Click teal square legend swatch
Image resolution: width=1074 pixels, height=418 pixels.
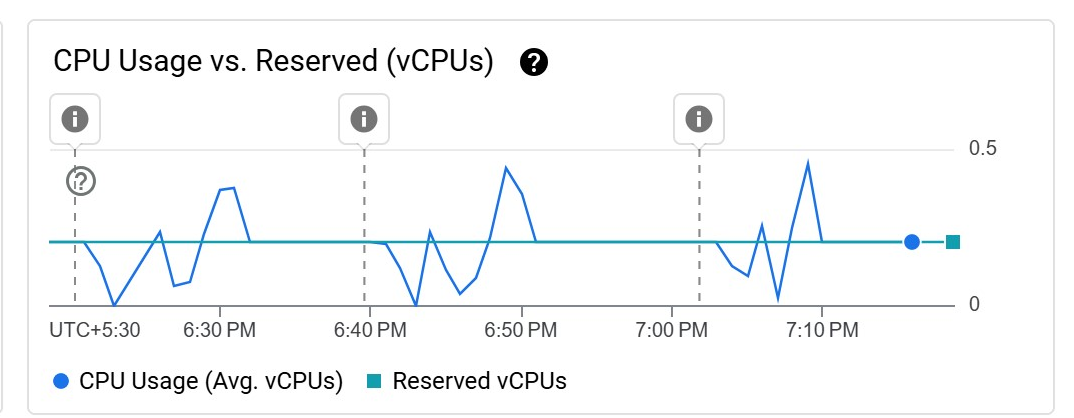[x=373, y=381]
